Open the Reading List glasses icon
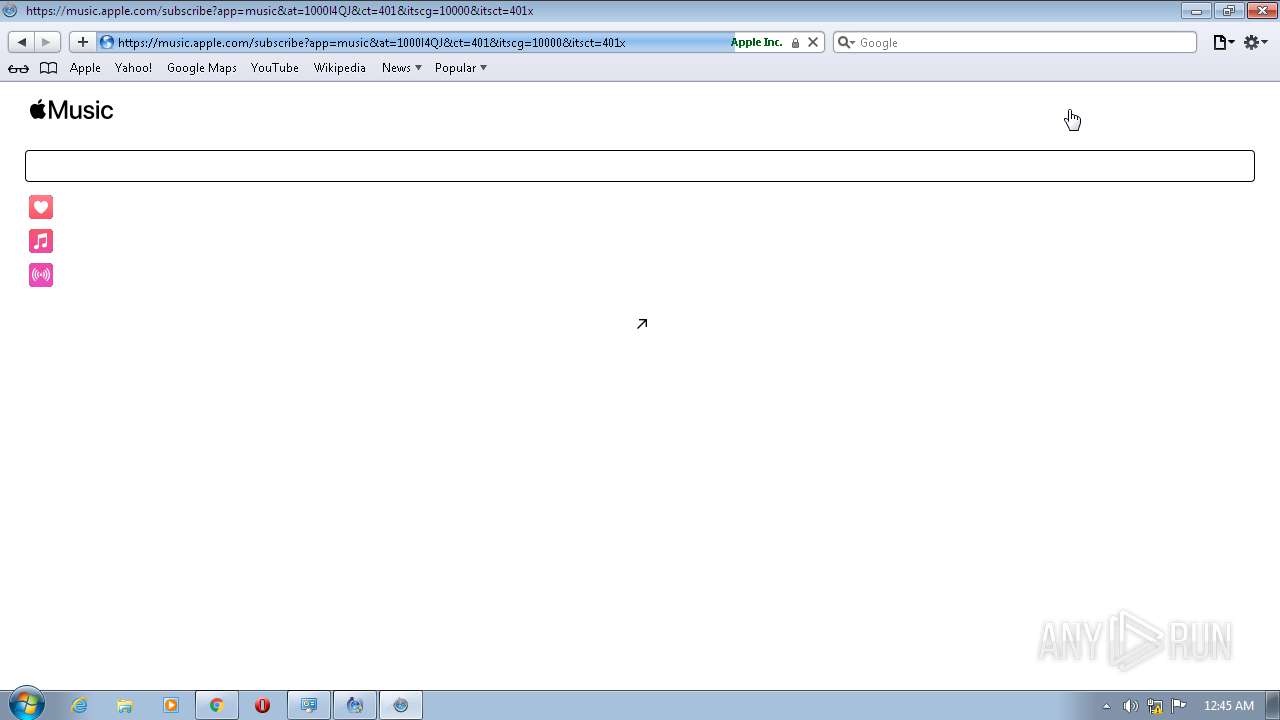Viewport: 1280px width, 720px height. (x=18, y=68)
